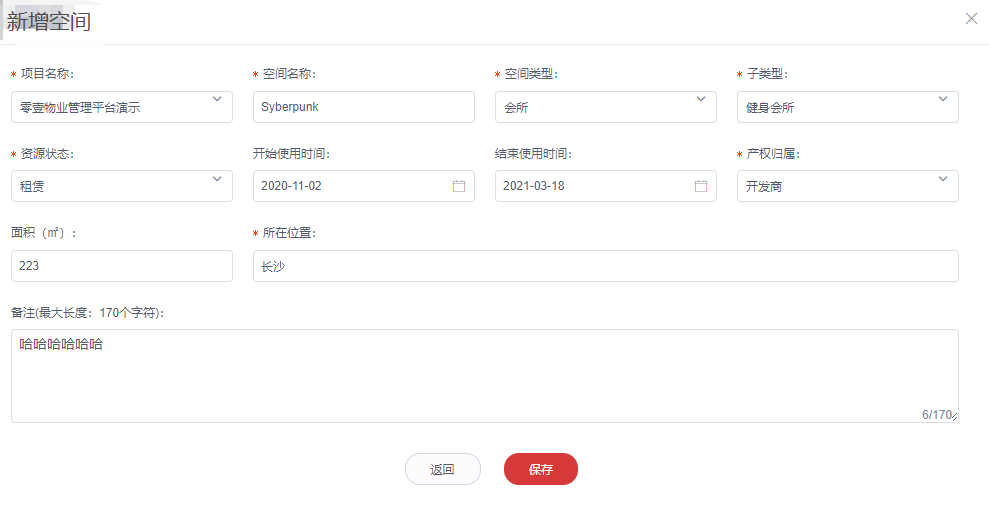Open calendar icon for 开始使用时间
The width and height of the screenshot is (989, 509).
pos(459,186)
